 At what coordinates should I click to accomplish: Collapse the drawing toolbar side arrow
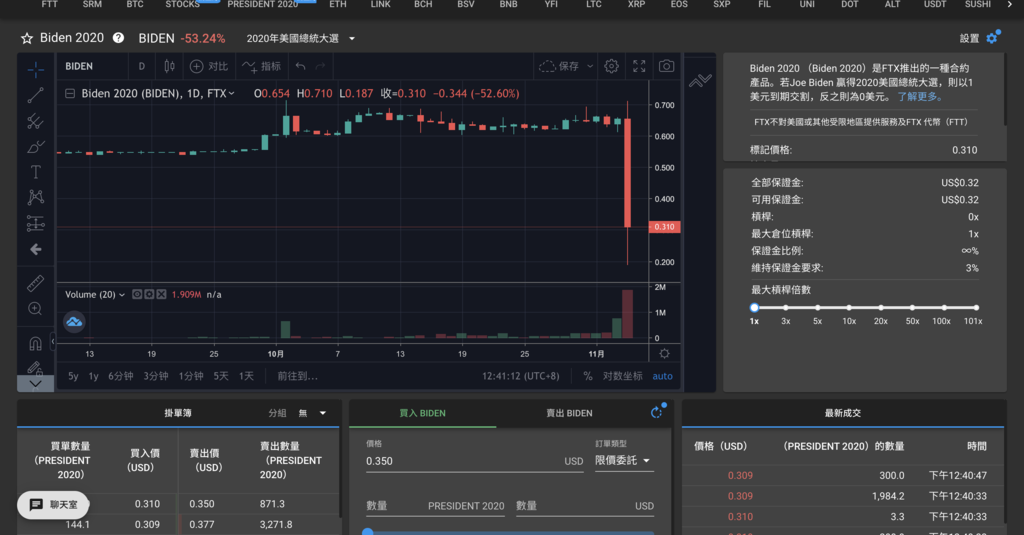(53, 341)
